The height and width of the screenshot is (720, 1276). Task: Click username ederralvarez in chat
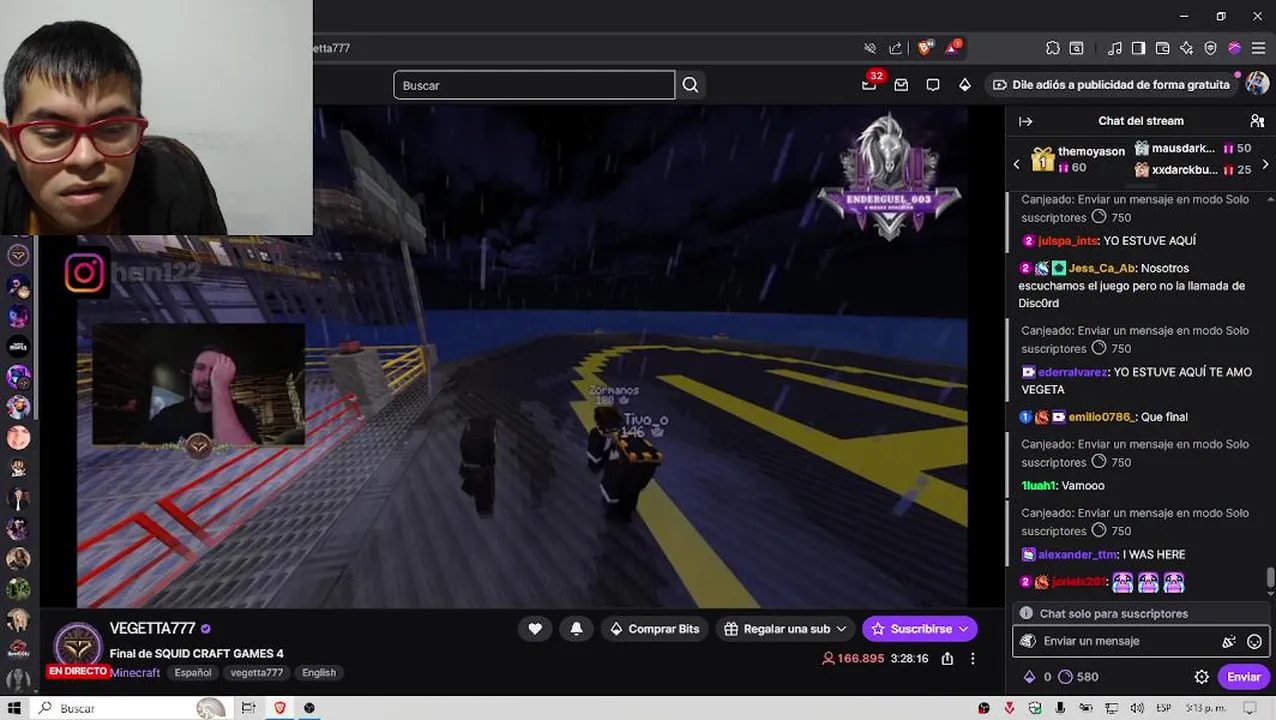pos(1073,372)
